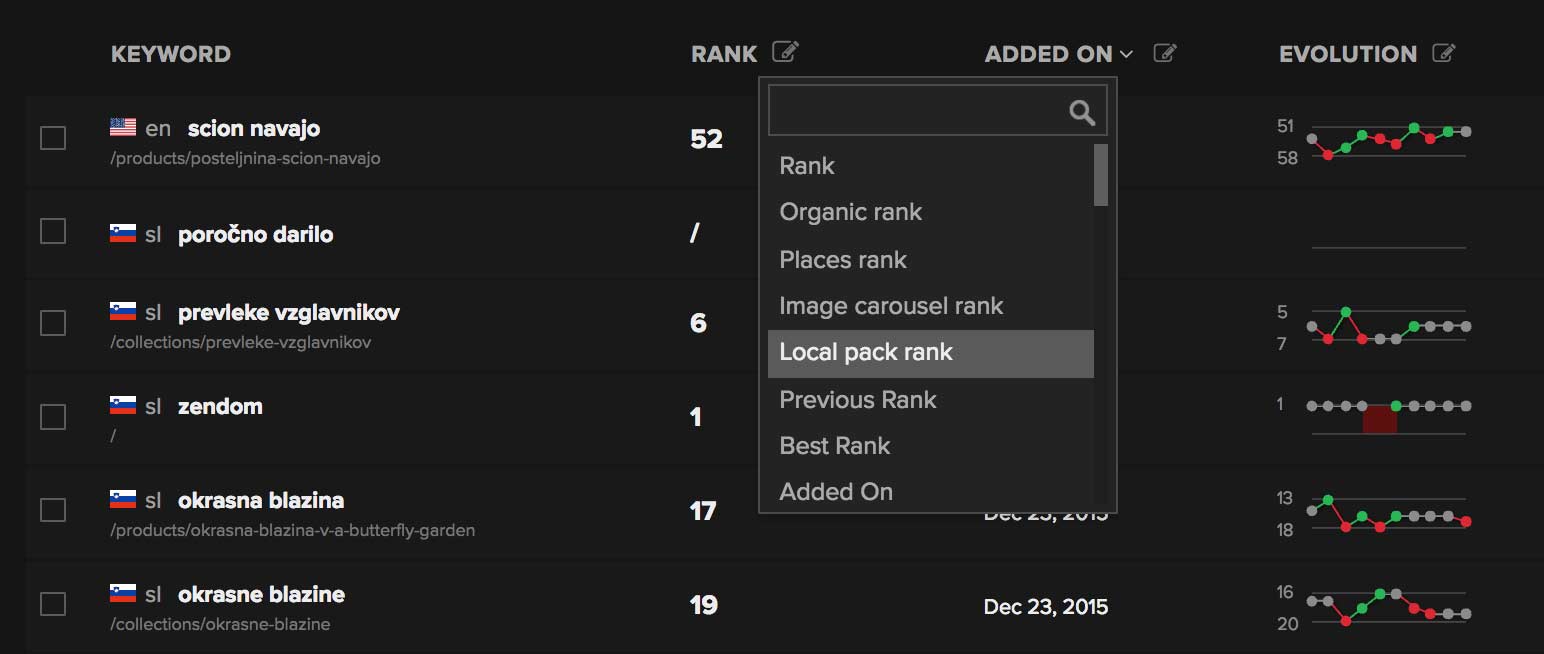Pick Image carousel rank option

pos(891,306)
